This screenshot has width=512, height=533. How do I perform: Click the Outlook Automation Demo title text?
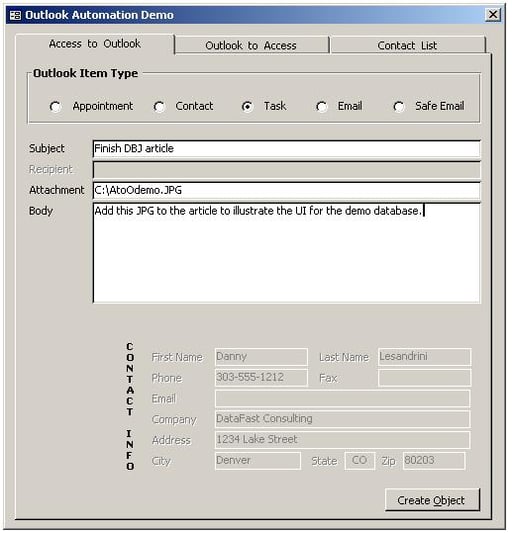(99, 15)
